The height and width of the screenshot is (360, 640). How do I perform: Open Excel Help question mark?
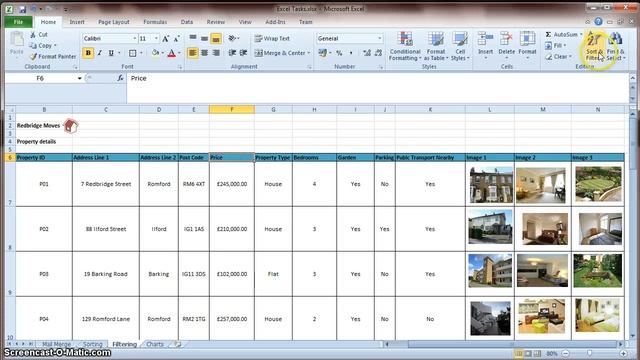(x=598, y=22)
